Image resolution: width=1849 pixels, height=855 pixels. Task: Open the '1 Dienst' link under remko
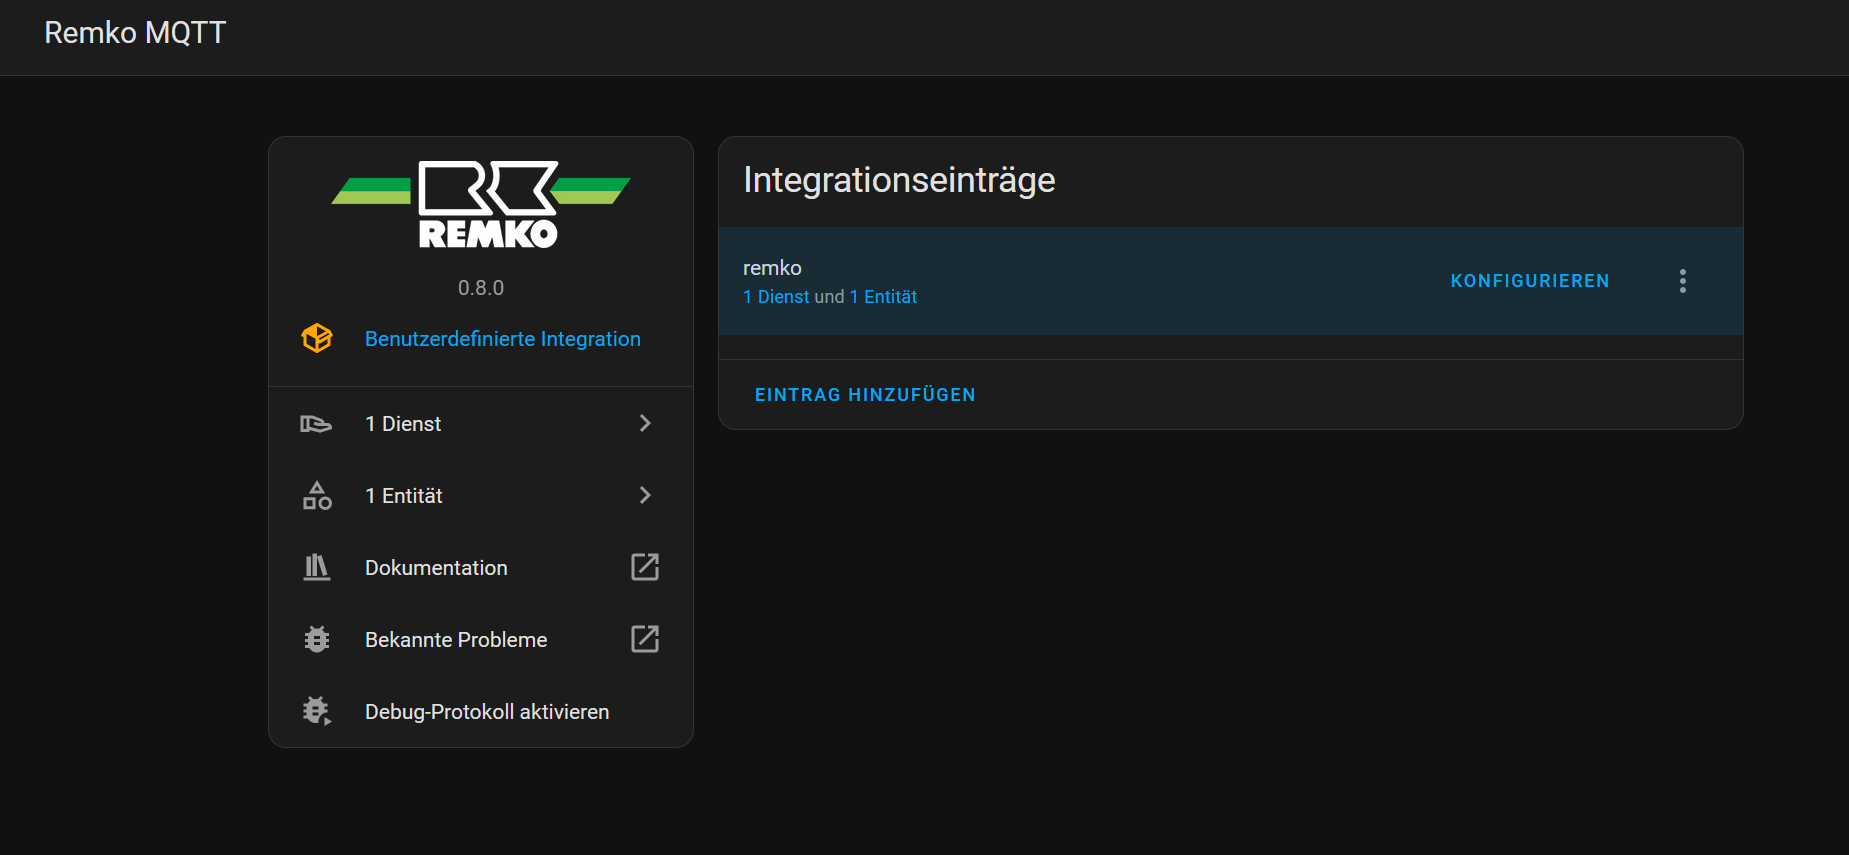point(776,297)
